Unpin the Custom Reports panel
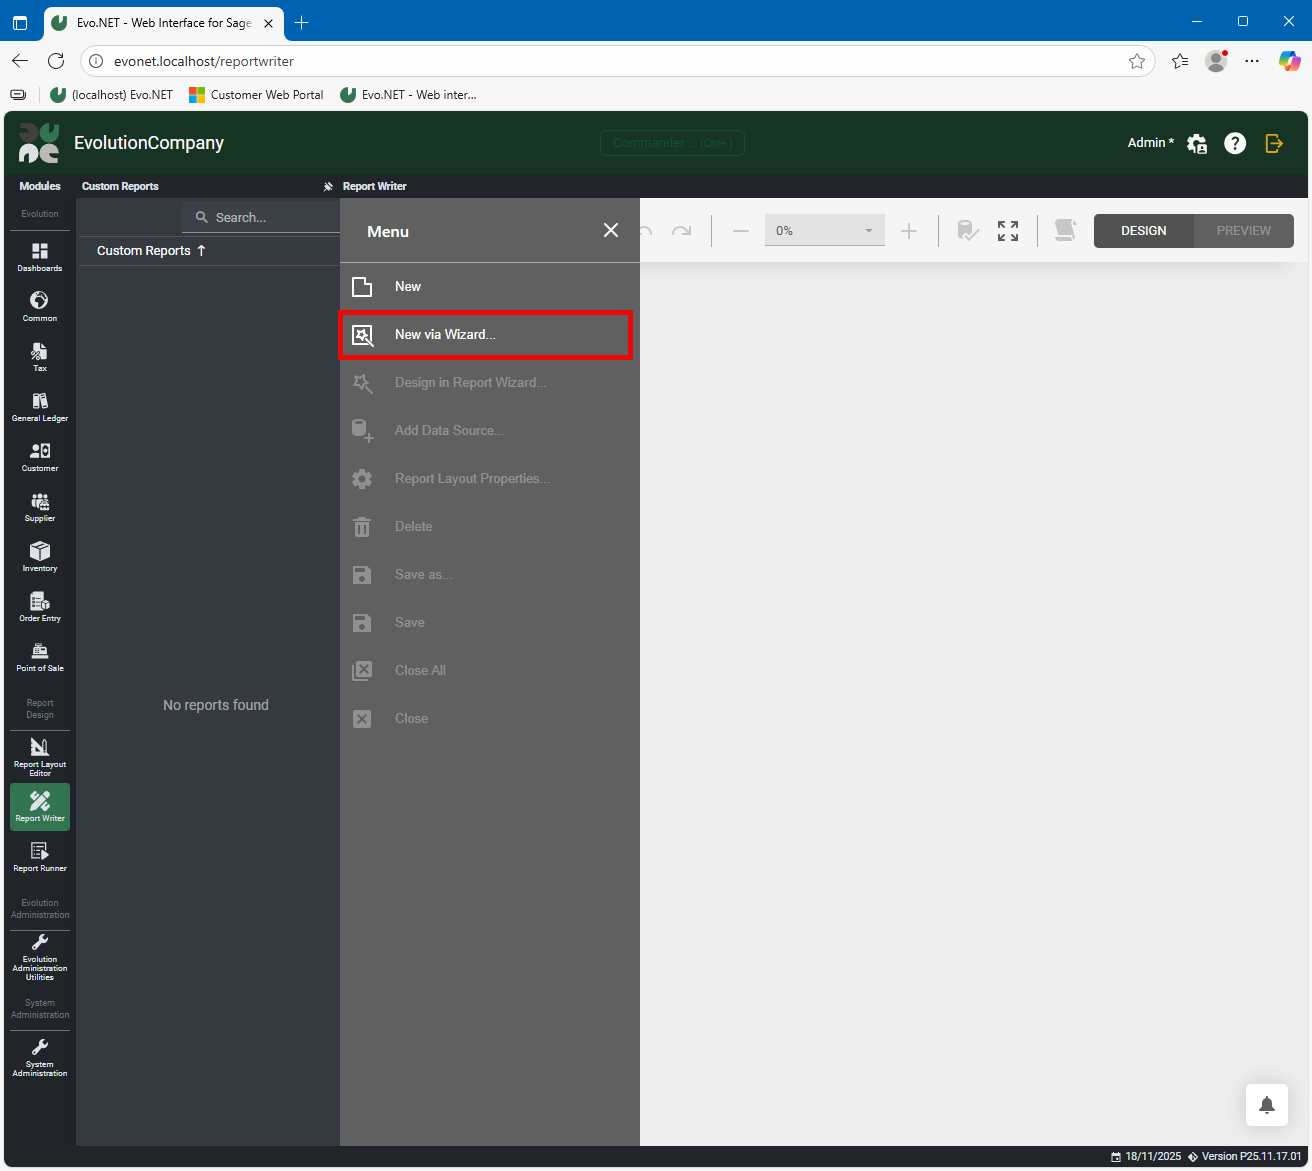1312x1171 pixels. 328,187
